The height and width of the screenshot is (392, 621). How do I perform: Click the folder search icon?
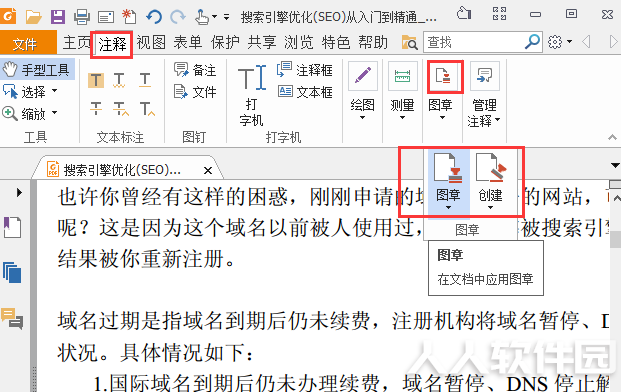[x=410, y=42]
